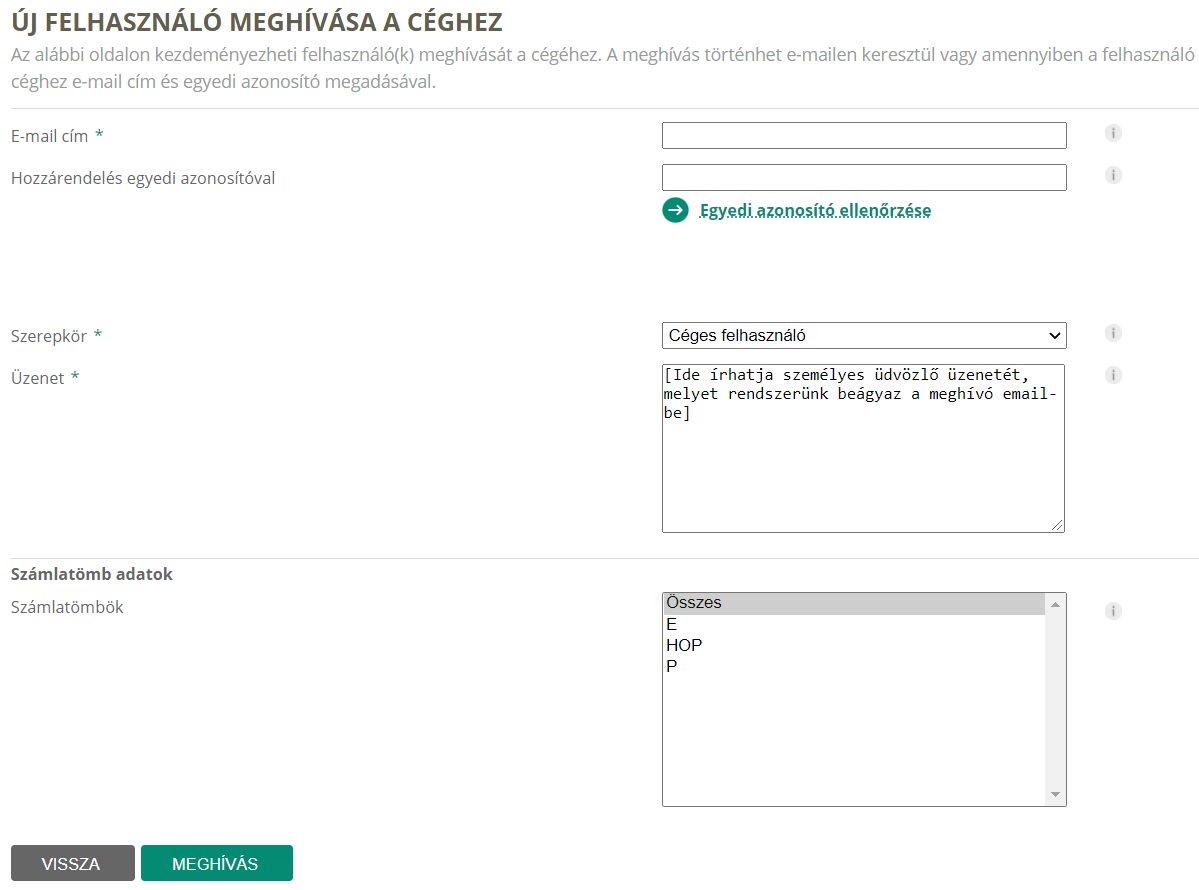Click the Számlatömbök list scroll down arrow
Image resolution: width=1199 pixels, height=890 pixels.
pyautogui.click(x=1055, y=794)
